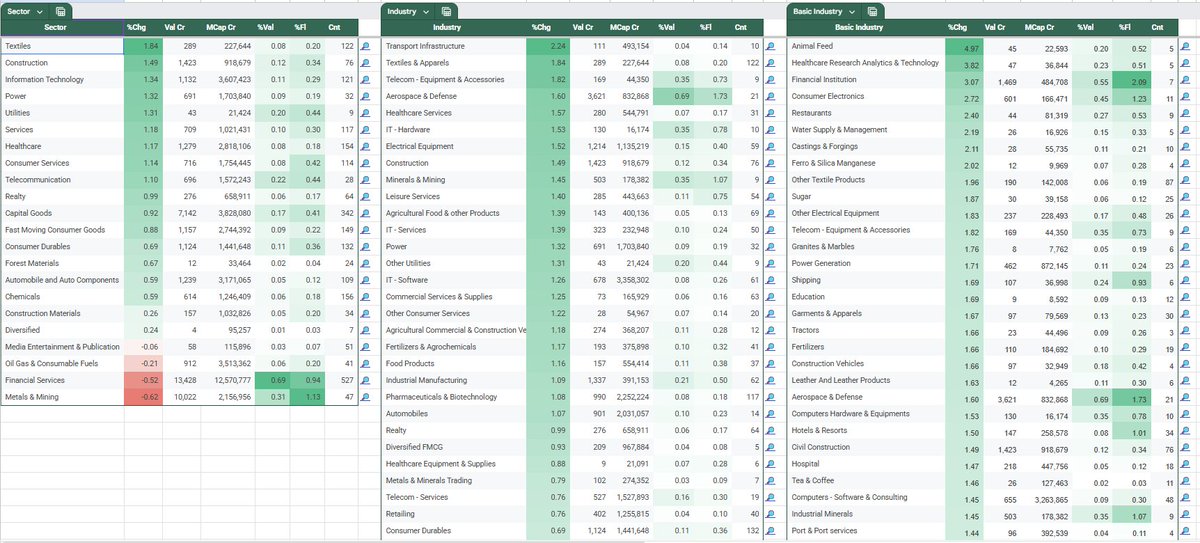Viewport: 1200px width, 543px height.
Task: Select Minerals & Mining industry cell
Action: [455, 180]
